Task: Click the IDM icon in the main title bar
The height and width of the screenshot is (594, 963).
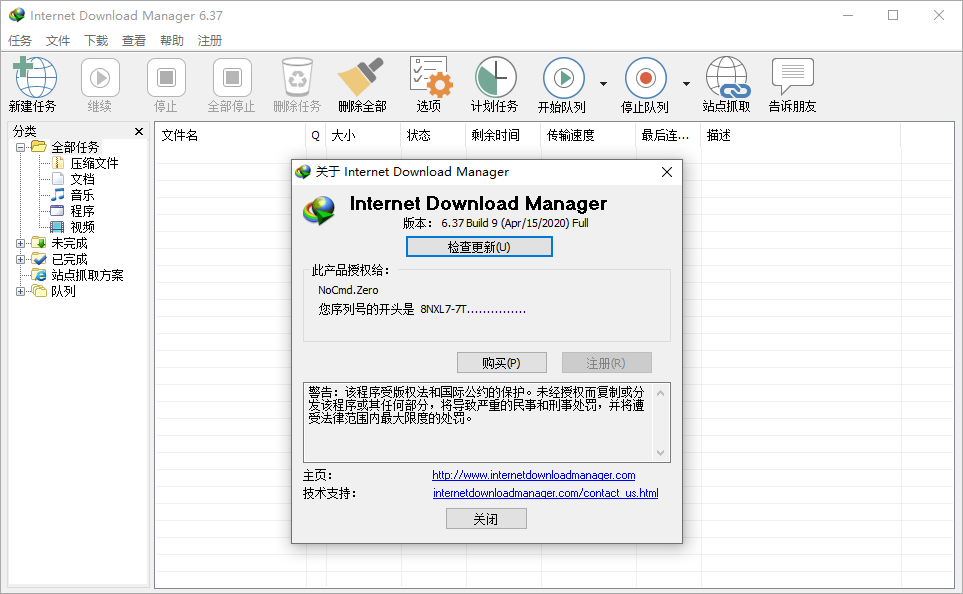Action: click(17, 15)
